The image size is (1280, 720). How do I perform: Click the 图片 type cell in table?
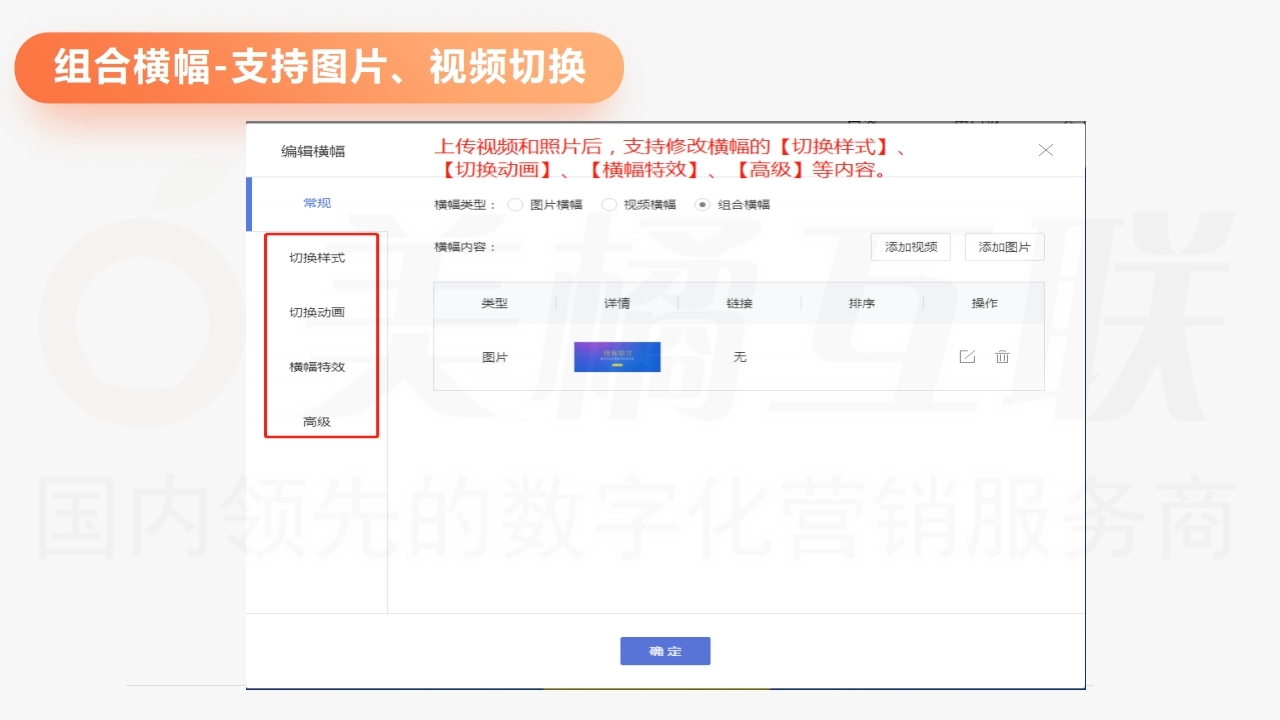[495, 357]
